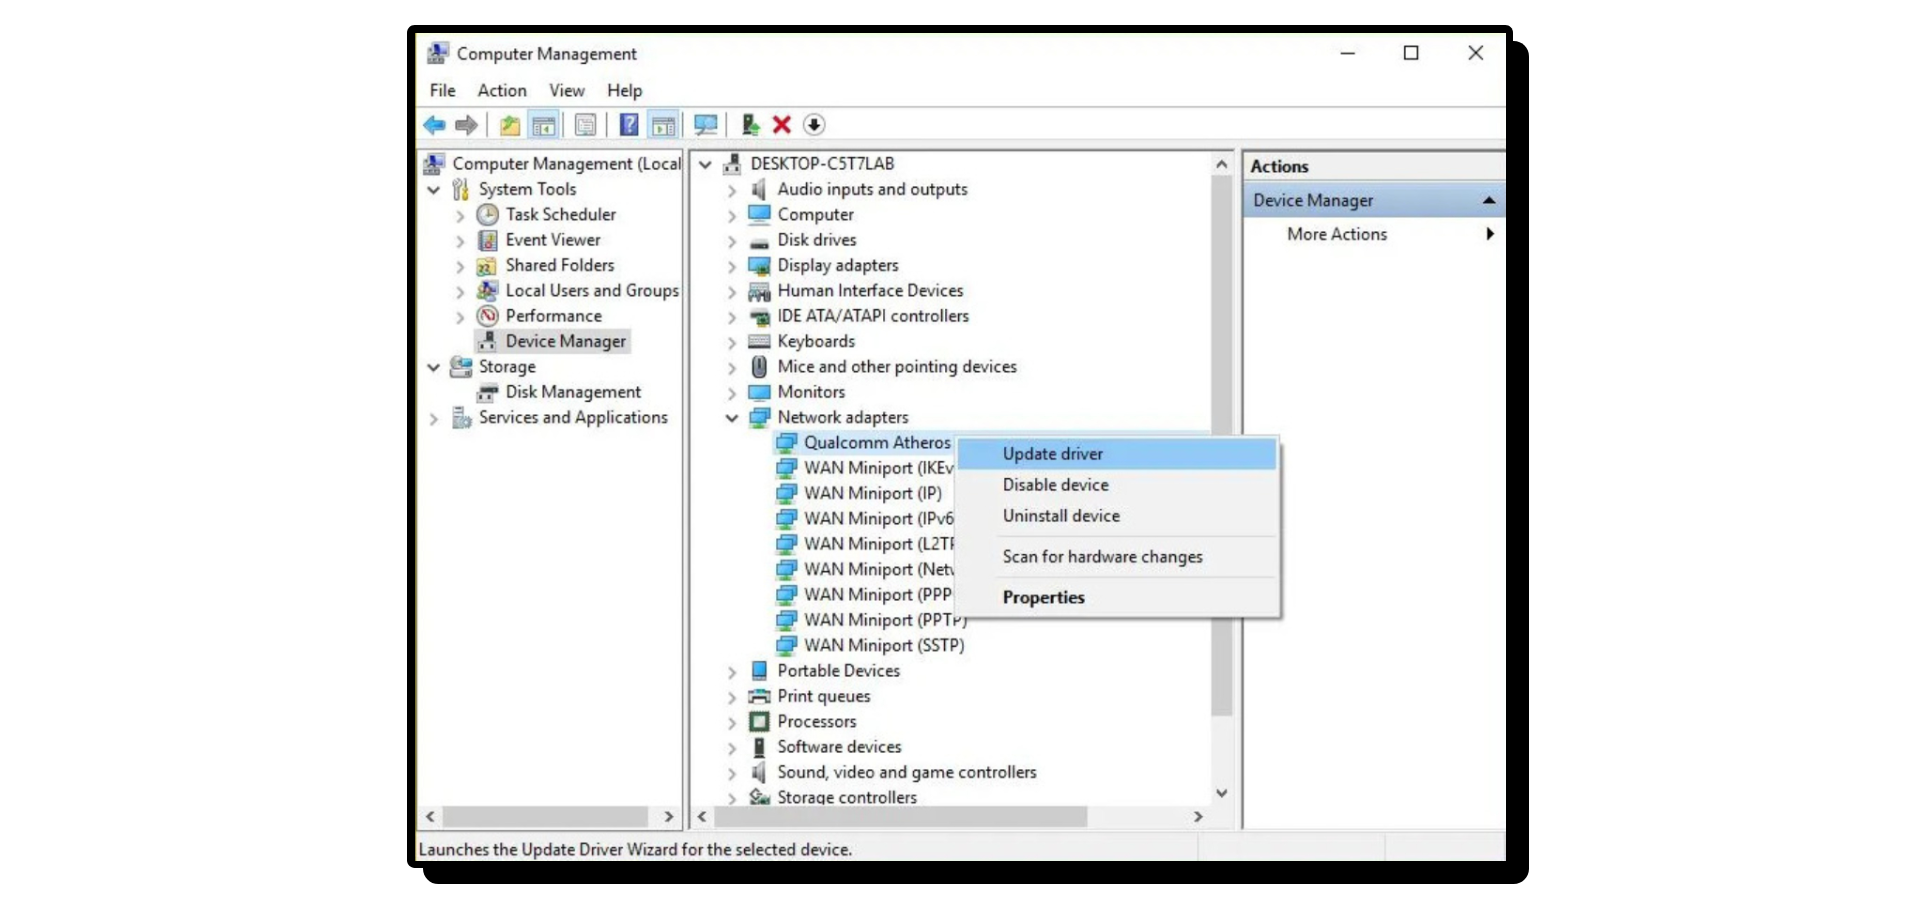Screen dimensions: 1908x910
Task: Choose Update driver from the context menu
Action: point(1052,454)
